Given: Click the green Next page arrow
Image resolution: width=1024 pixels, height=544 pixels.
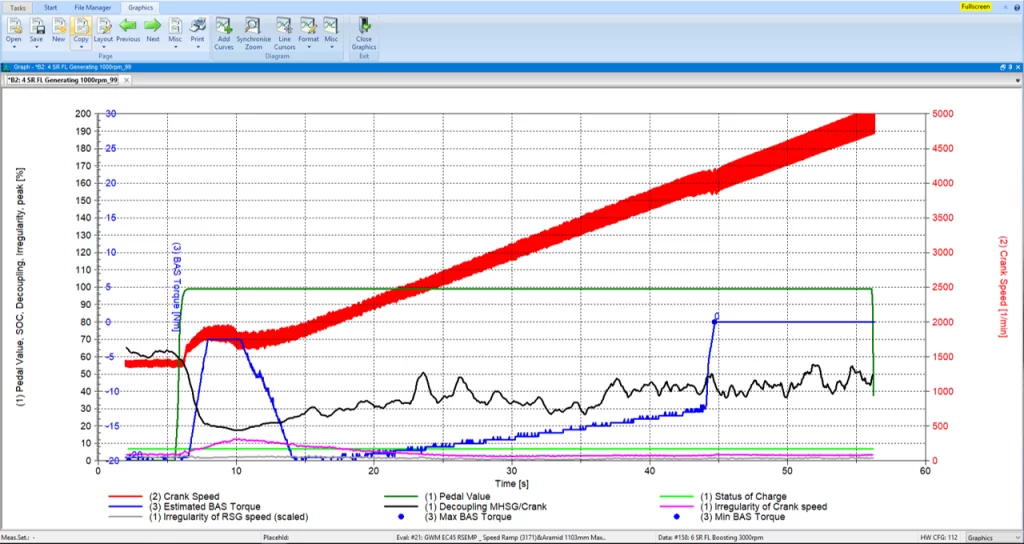Looking at the screenshot, I should click(152, 25).
